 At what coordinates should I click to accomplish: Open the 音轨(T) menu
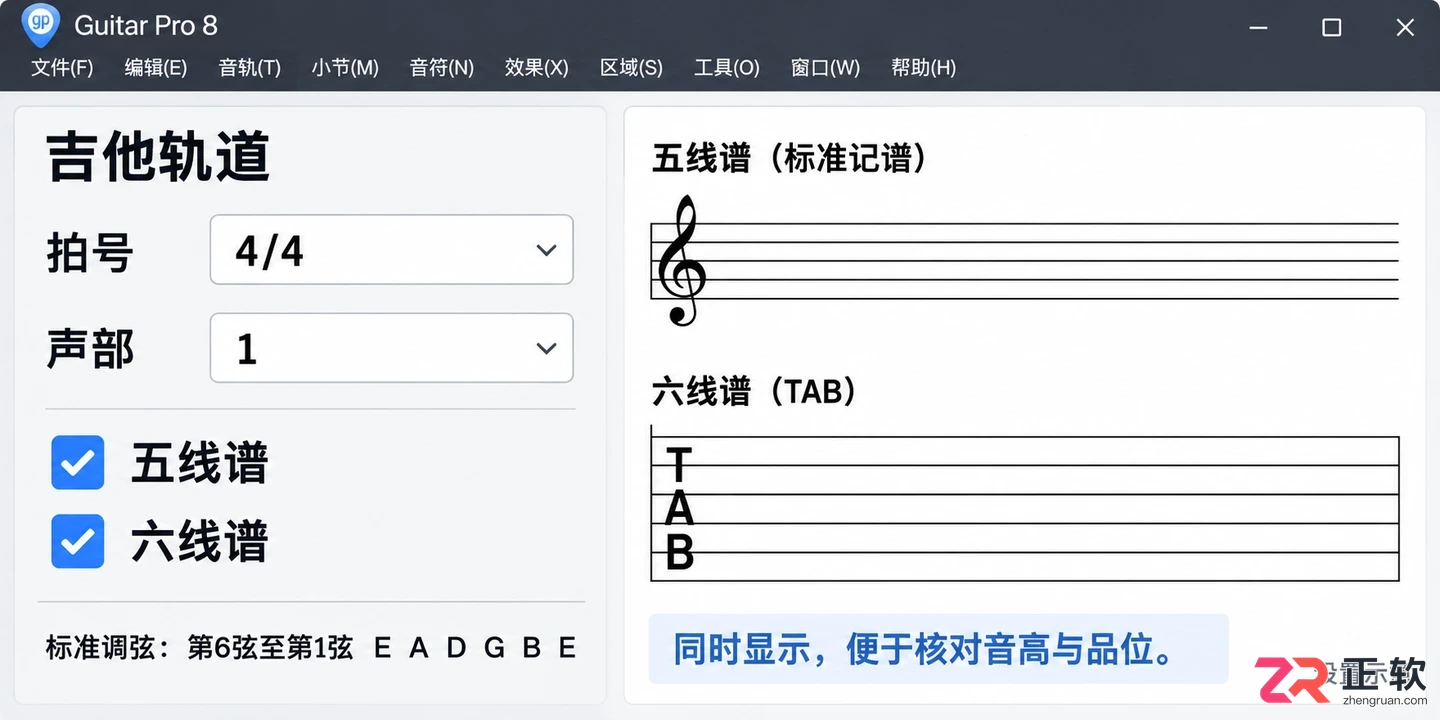pyautogui.click(x=250, y=68)
